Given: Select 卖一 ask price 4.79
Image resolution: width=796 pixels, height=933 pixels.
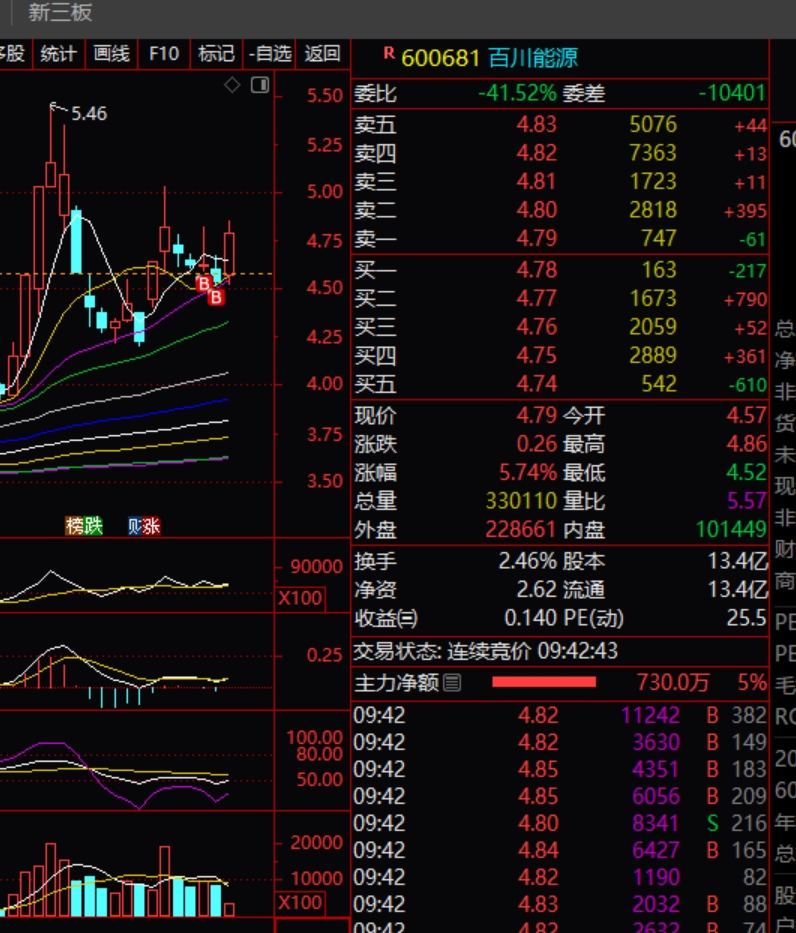Looking at the screenshot, I should [x=536, y=239].
